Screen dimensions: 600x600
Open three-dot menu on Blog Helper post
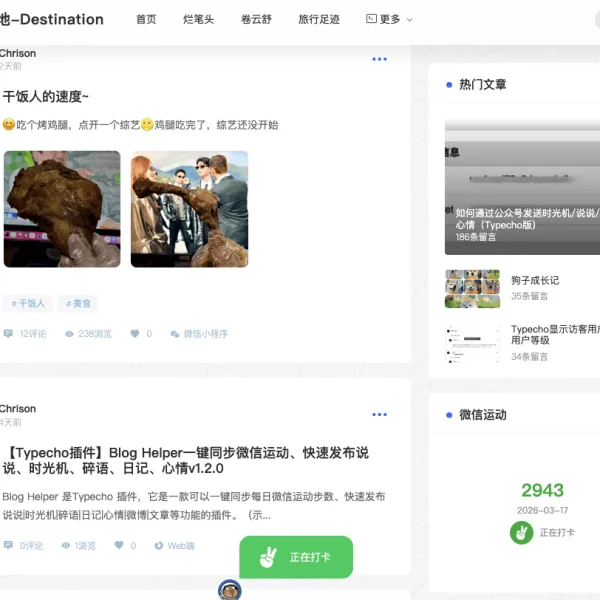tap(379, 414)
